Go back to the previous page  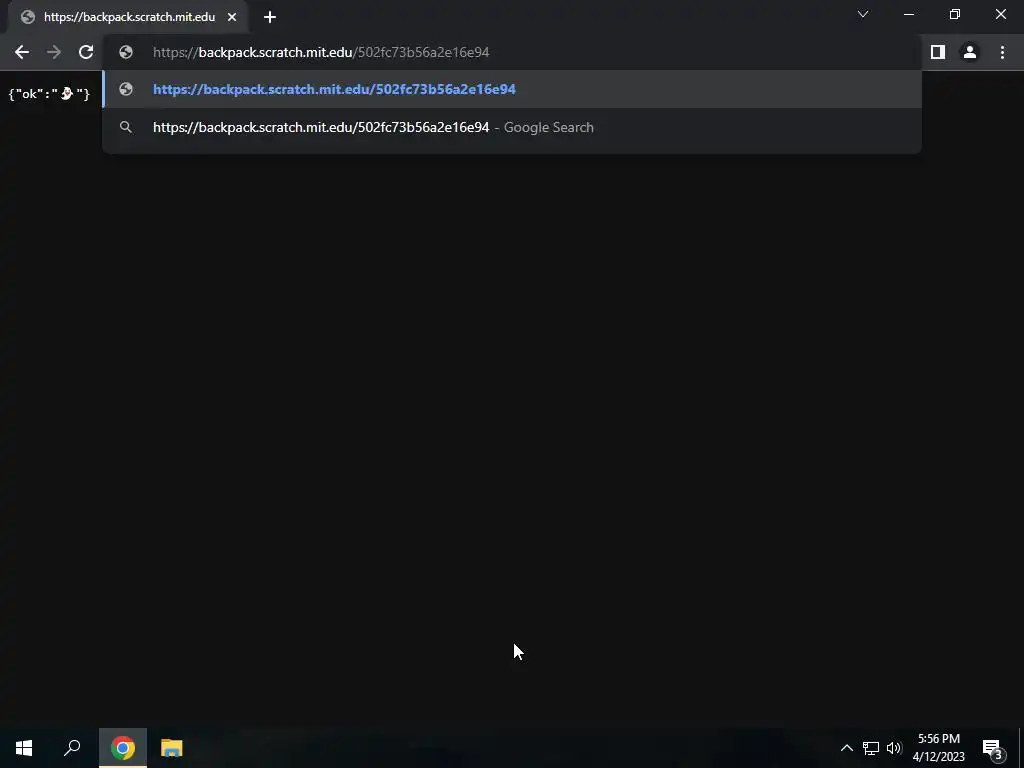[x=22, y=52]
